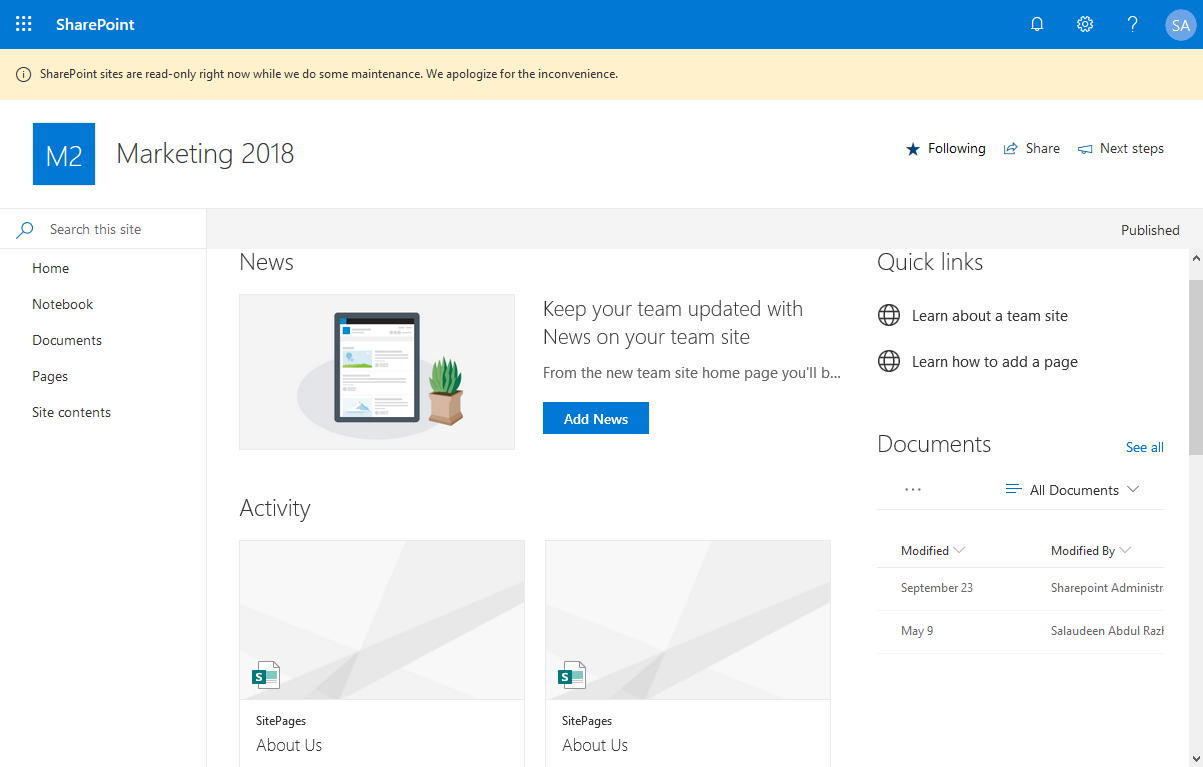This screenshot has width=1203, height=767.
Task: Open the SA account avatar
Action: click(1180, 25)
